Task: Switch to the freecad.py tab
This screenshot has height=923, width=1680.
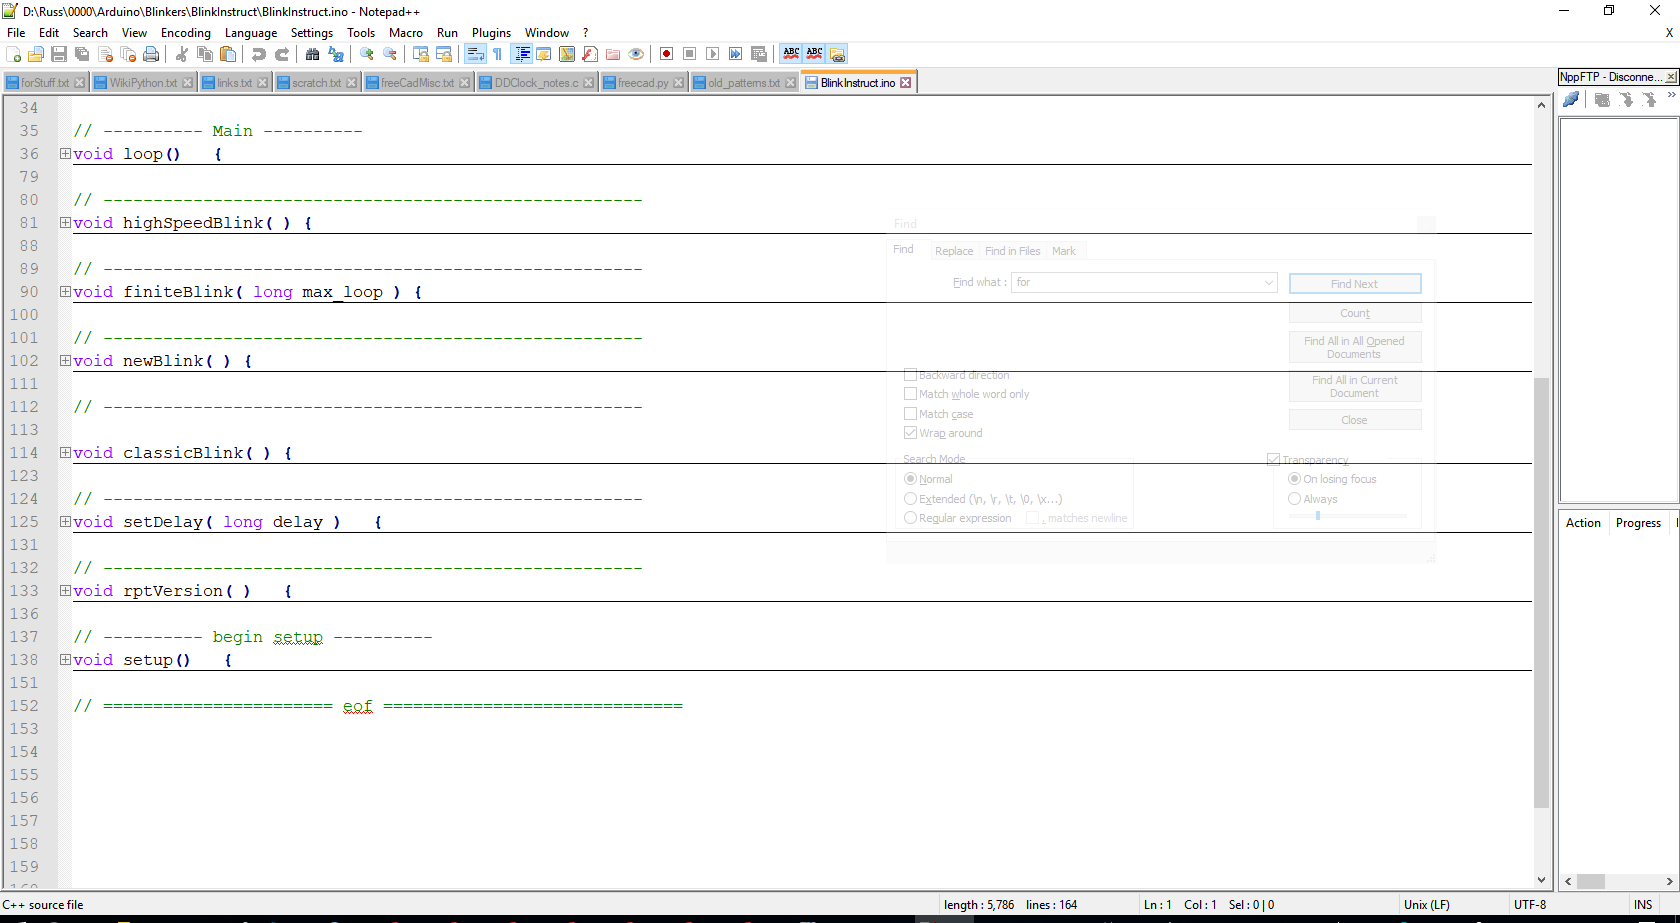Action: coord(644,83)
